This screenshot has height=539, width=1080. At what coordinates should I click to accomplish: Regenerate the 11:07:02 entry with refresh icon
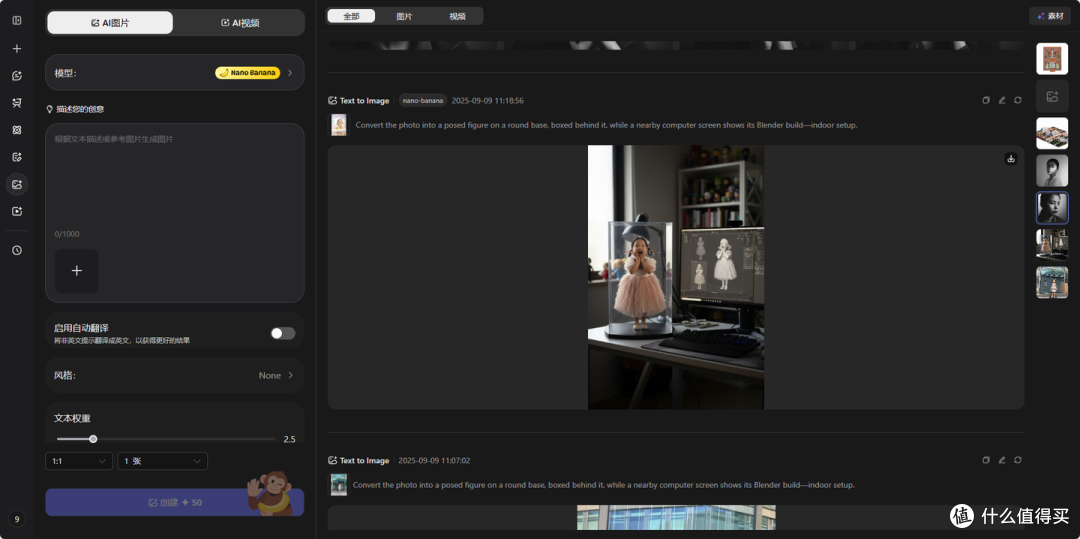1018,460
